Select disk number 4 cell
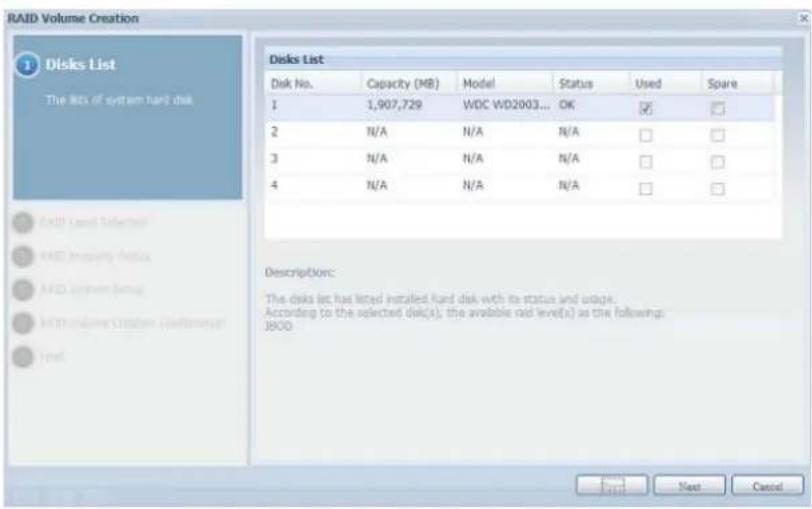 coord(274,185)
